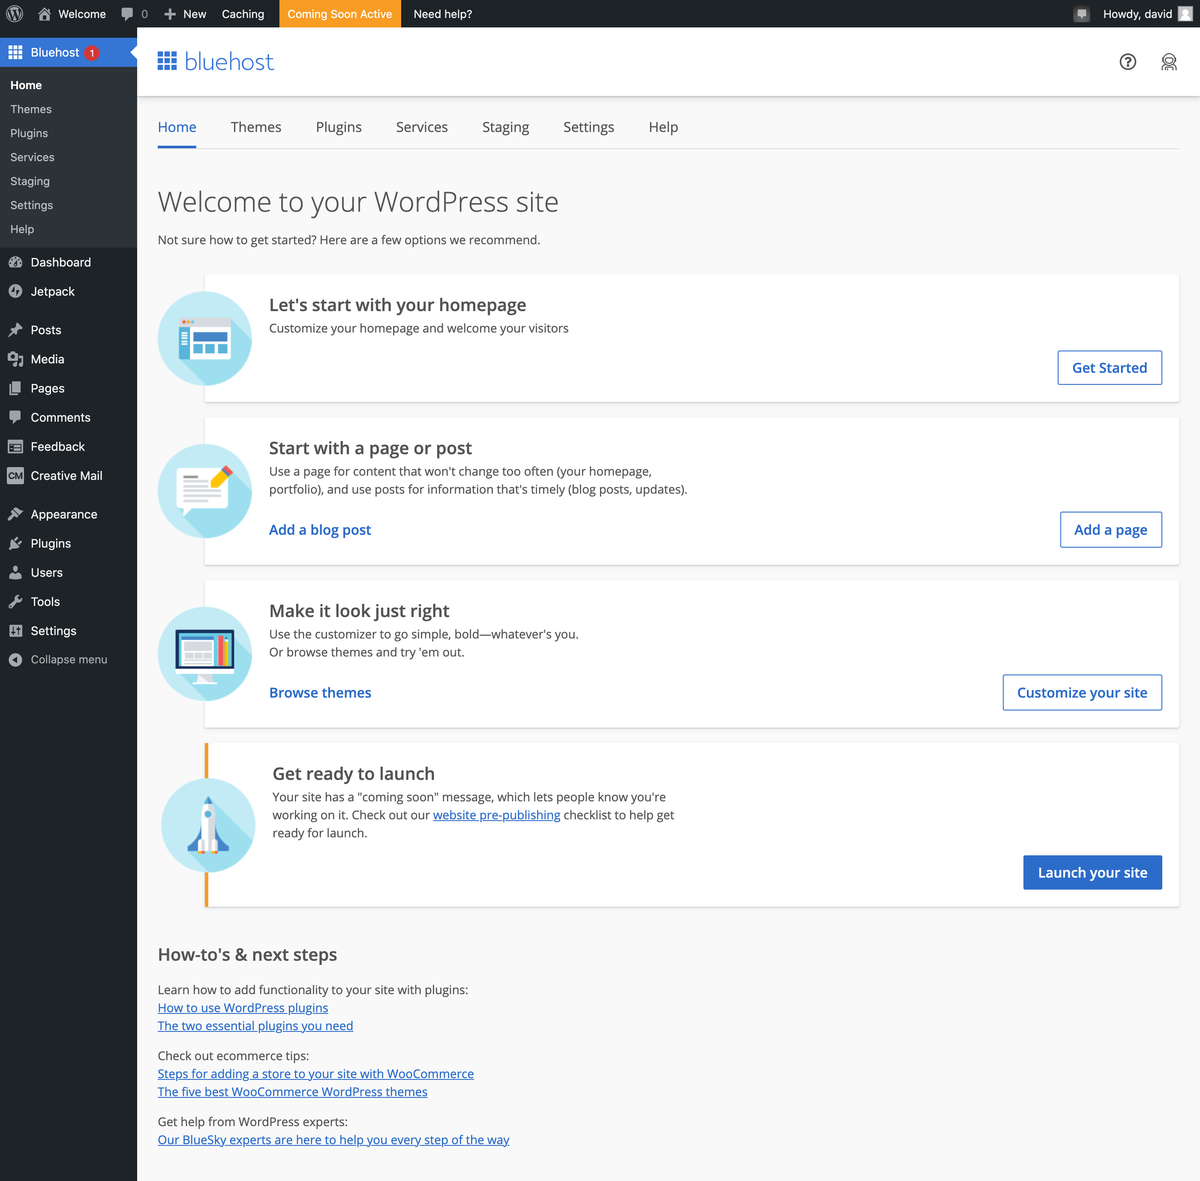The height and width of the screenshot is (1181, 1200).
Task: Click the Feedback form icon
Action: (15, 446)
